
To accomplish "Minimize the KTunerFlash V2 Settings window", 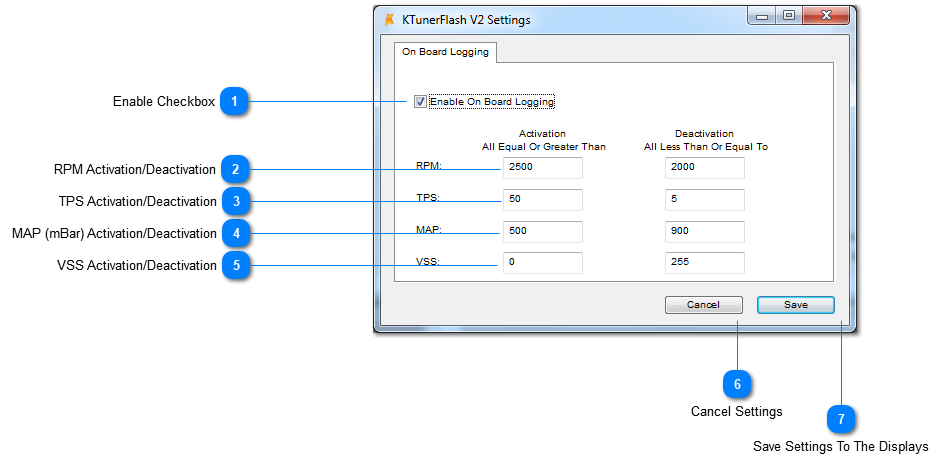I will point(762,16).
